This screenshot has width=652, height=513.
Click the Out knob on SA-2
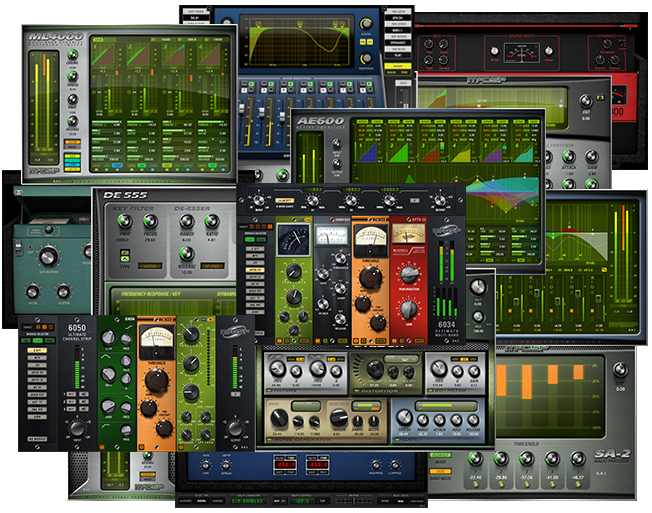620,370
